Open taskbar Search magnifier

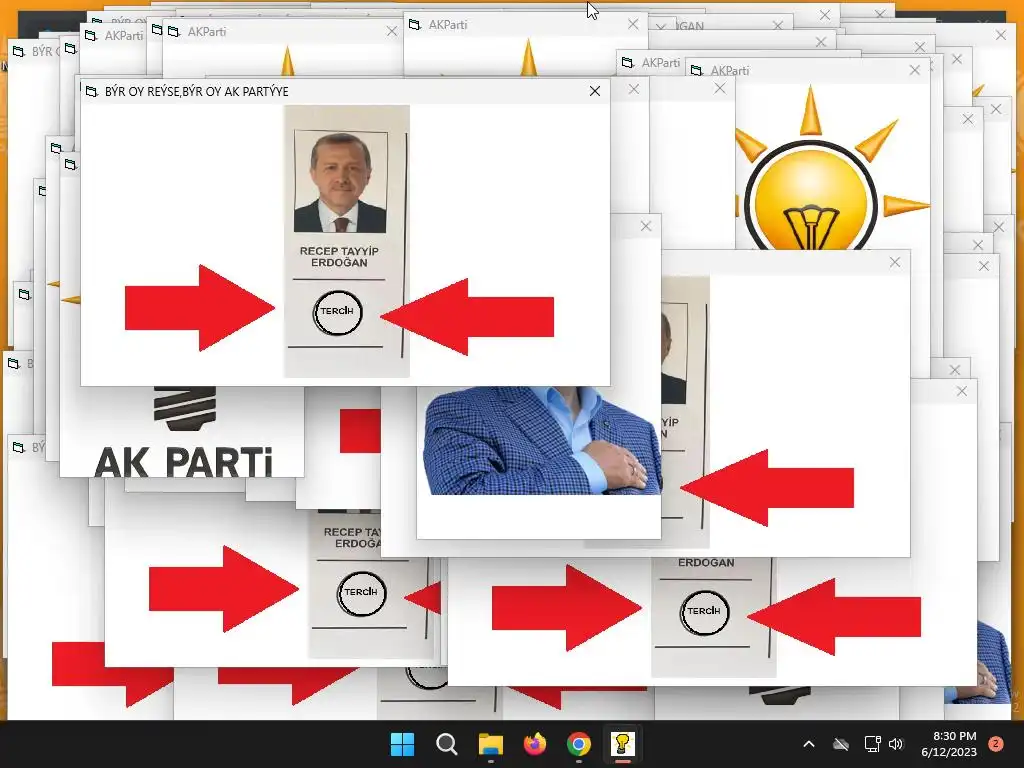click(447, 744)
